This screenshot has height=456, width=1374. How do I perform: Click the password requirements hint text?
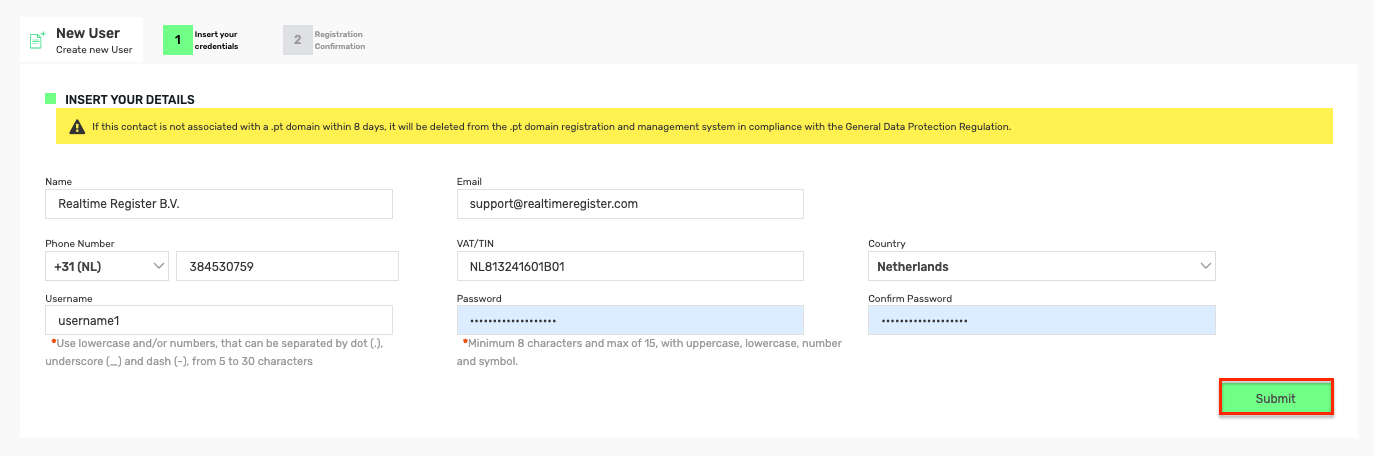(x=650, y=352)
